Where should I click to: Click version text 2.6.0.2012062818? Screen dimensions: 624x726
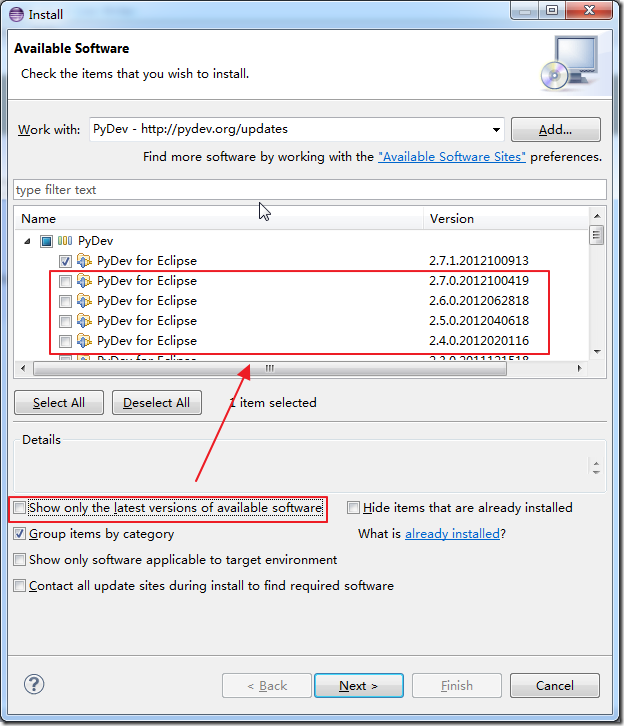point(479,300)
